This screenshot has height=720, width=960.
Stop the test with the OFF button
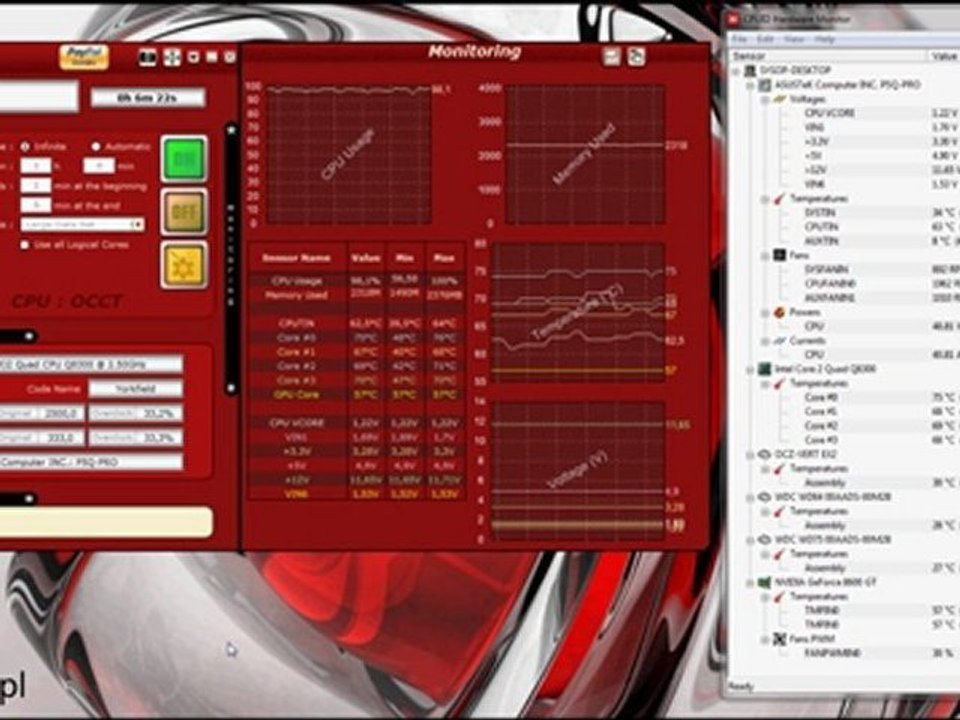184,212
